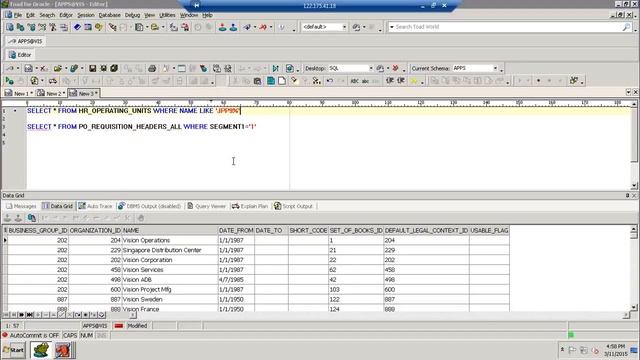Open the Utilities menu
Viewport: 640px width, 360px height.
167,15
